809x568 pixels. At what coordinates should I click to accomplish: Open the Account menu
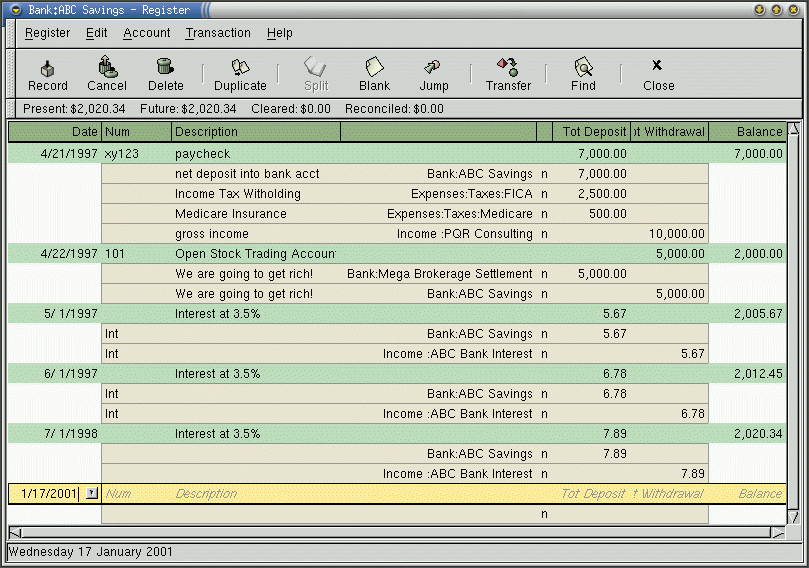(x=147, y=33)
